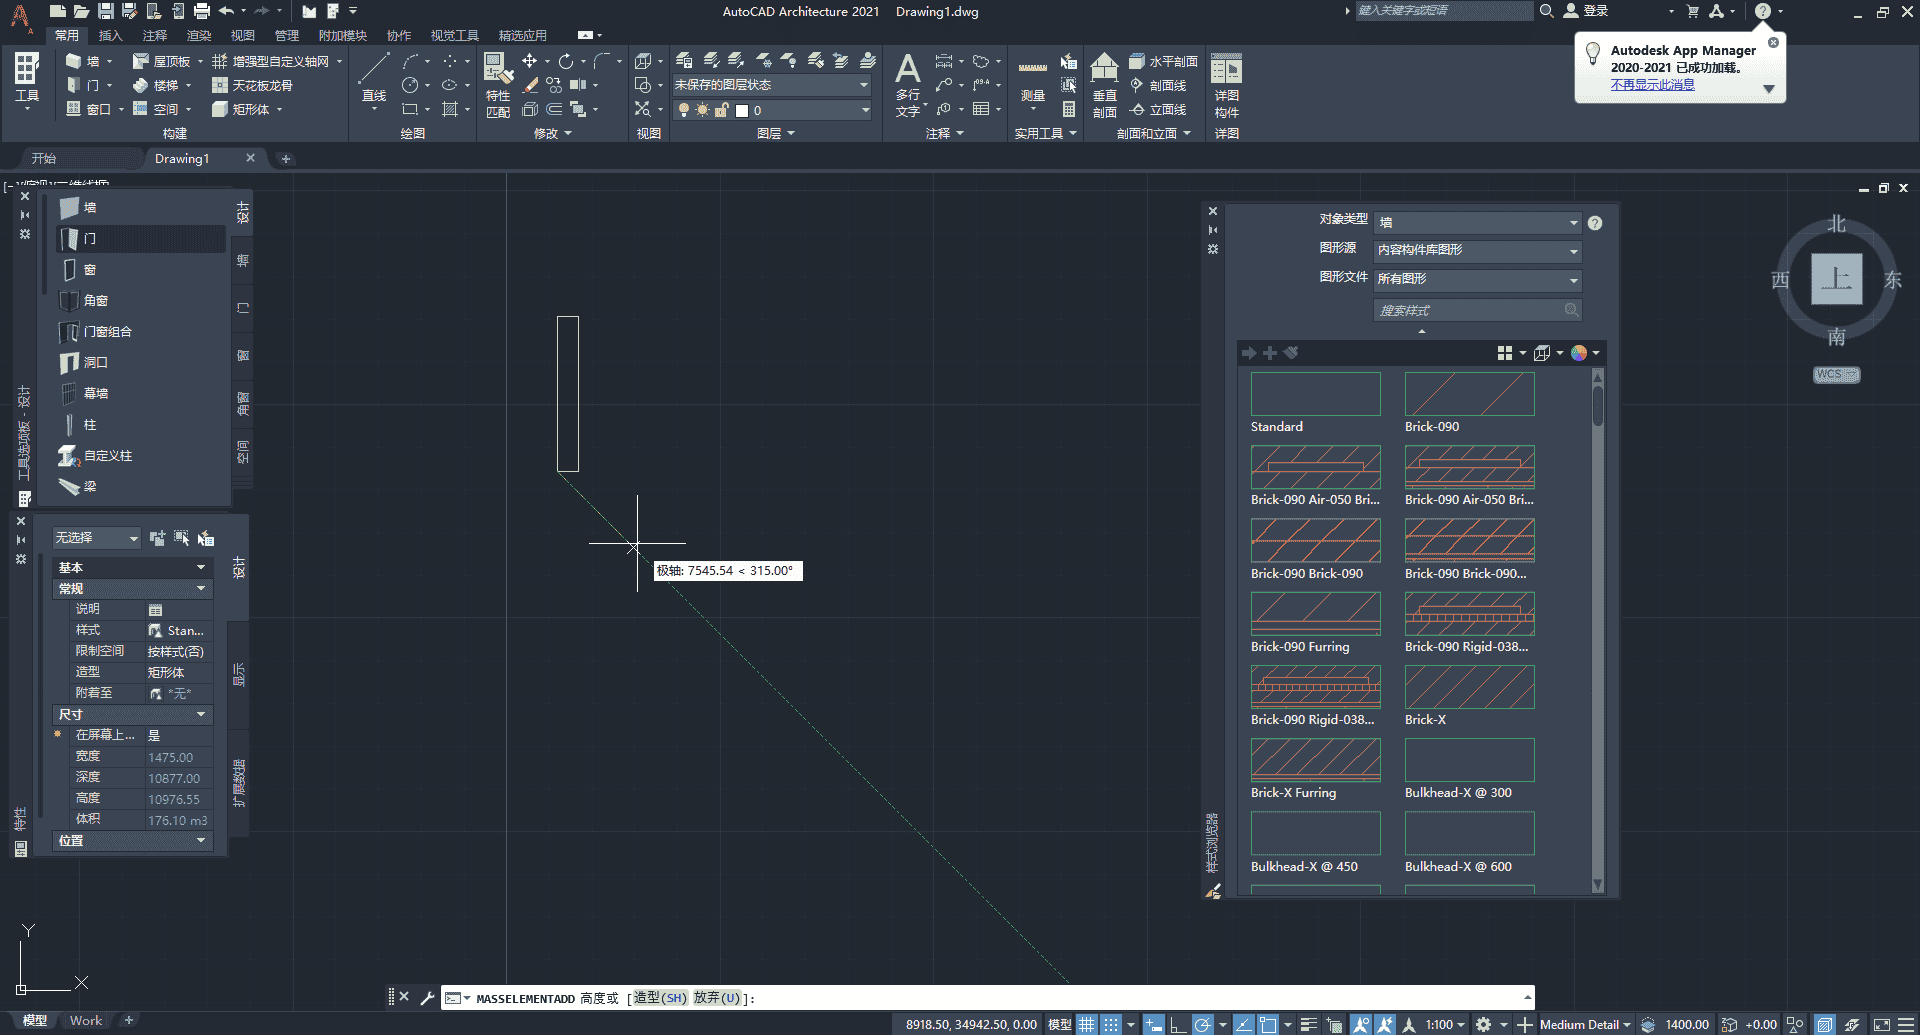Open the Medium Detail display dropdown
The width and height of the screenshot is (1920, 1035).
tap(1582, 1024)
